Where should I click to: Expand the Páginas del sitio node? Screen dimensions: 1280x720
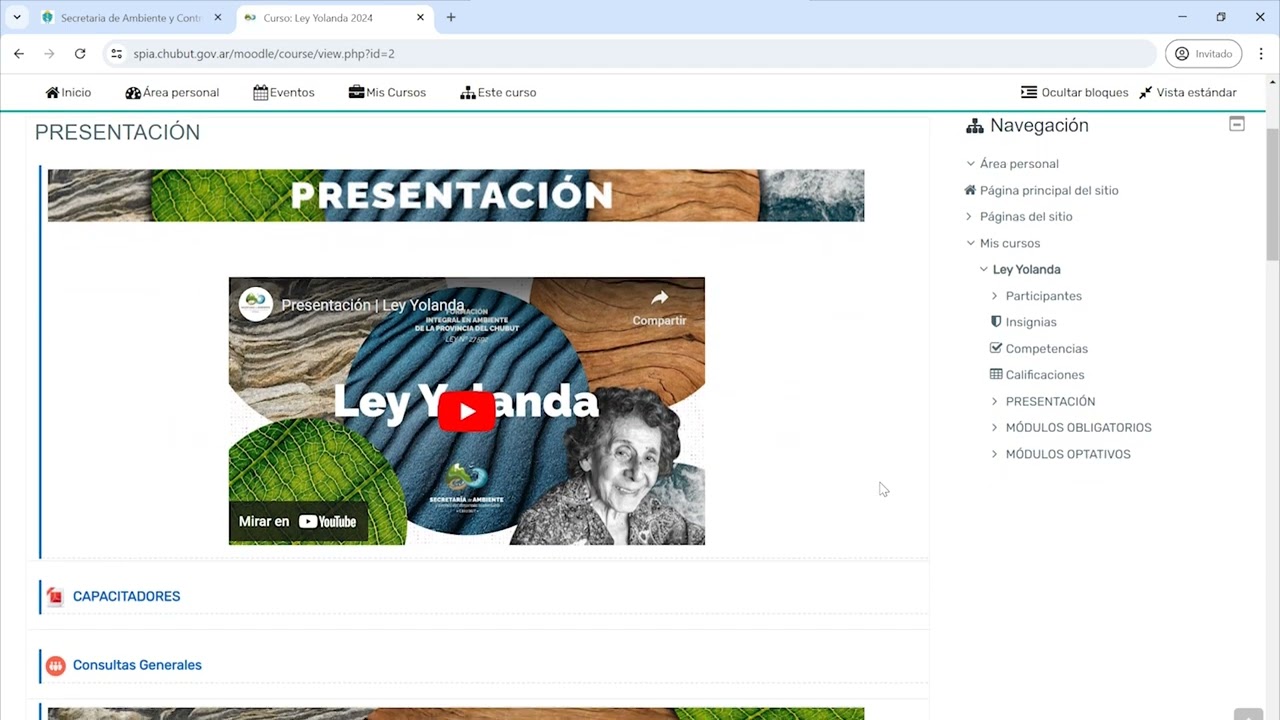click(969, 216)
